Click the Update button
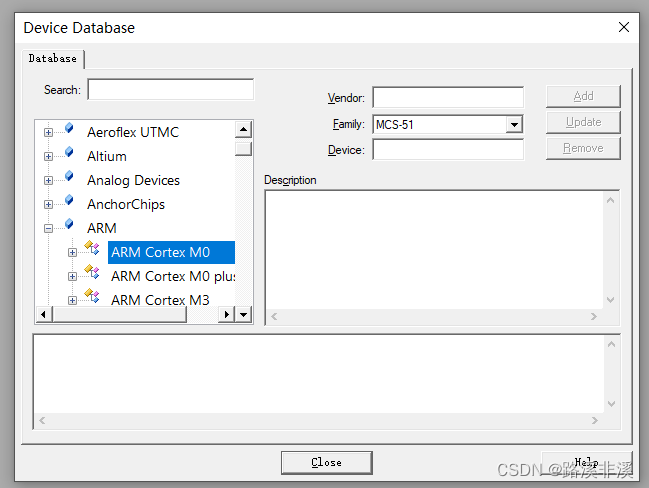649x488 pixels. (583, 122)
